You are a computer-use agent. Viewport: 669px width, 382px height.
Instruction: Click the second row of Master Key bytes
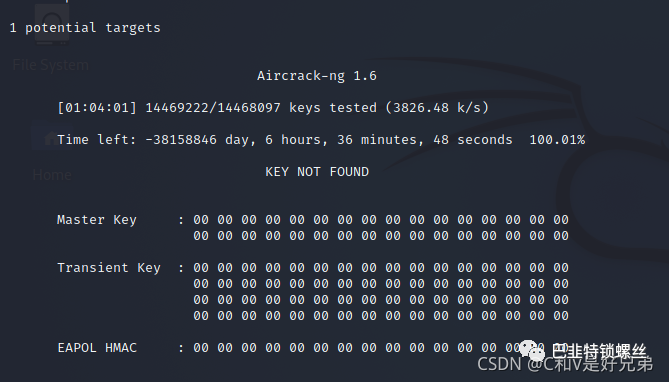[x=381, y=236]
